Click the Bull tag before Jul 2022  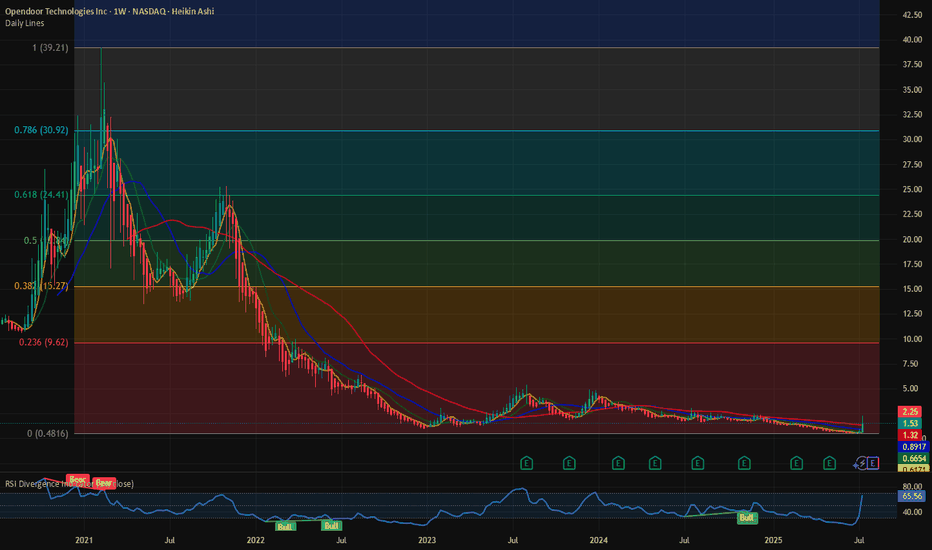tap(331, 526)
